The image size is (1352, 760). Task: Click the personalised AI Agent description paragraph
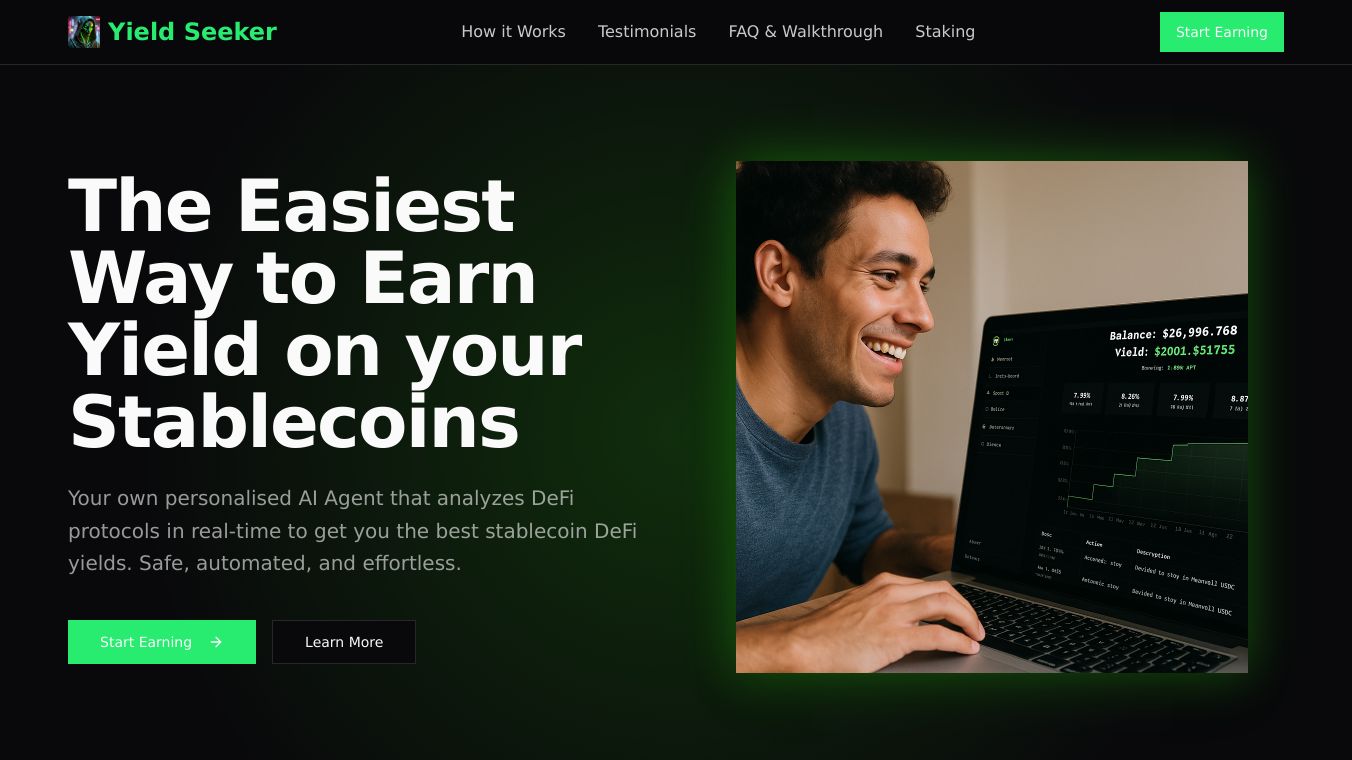coord(352,530)
